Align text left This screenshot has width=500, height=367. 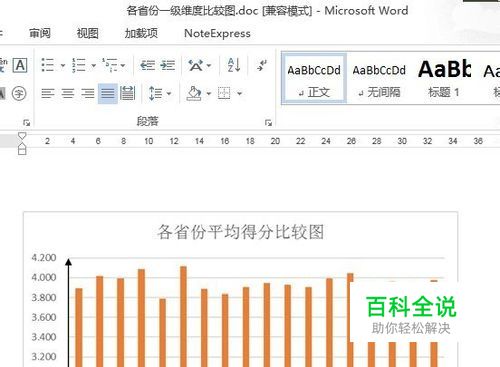[48, 93]
